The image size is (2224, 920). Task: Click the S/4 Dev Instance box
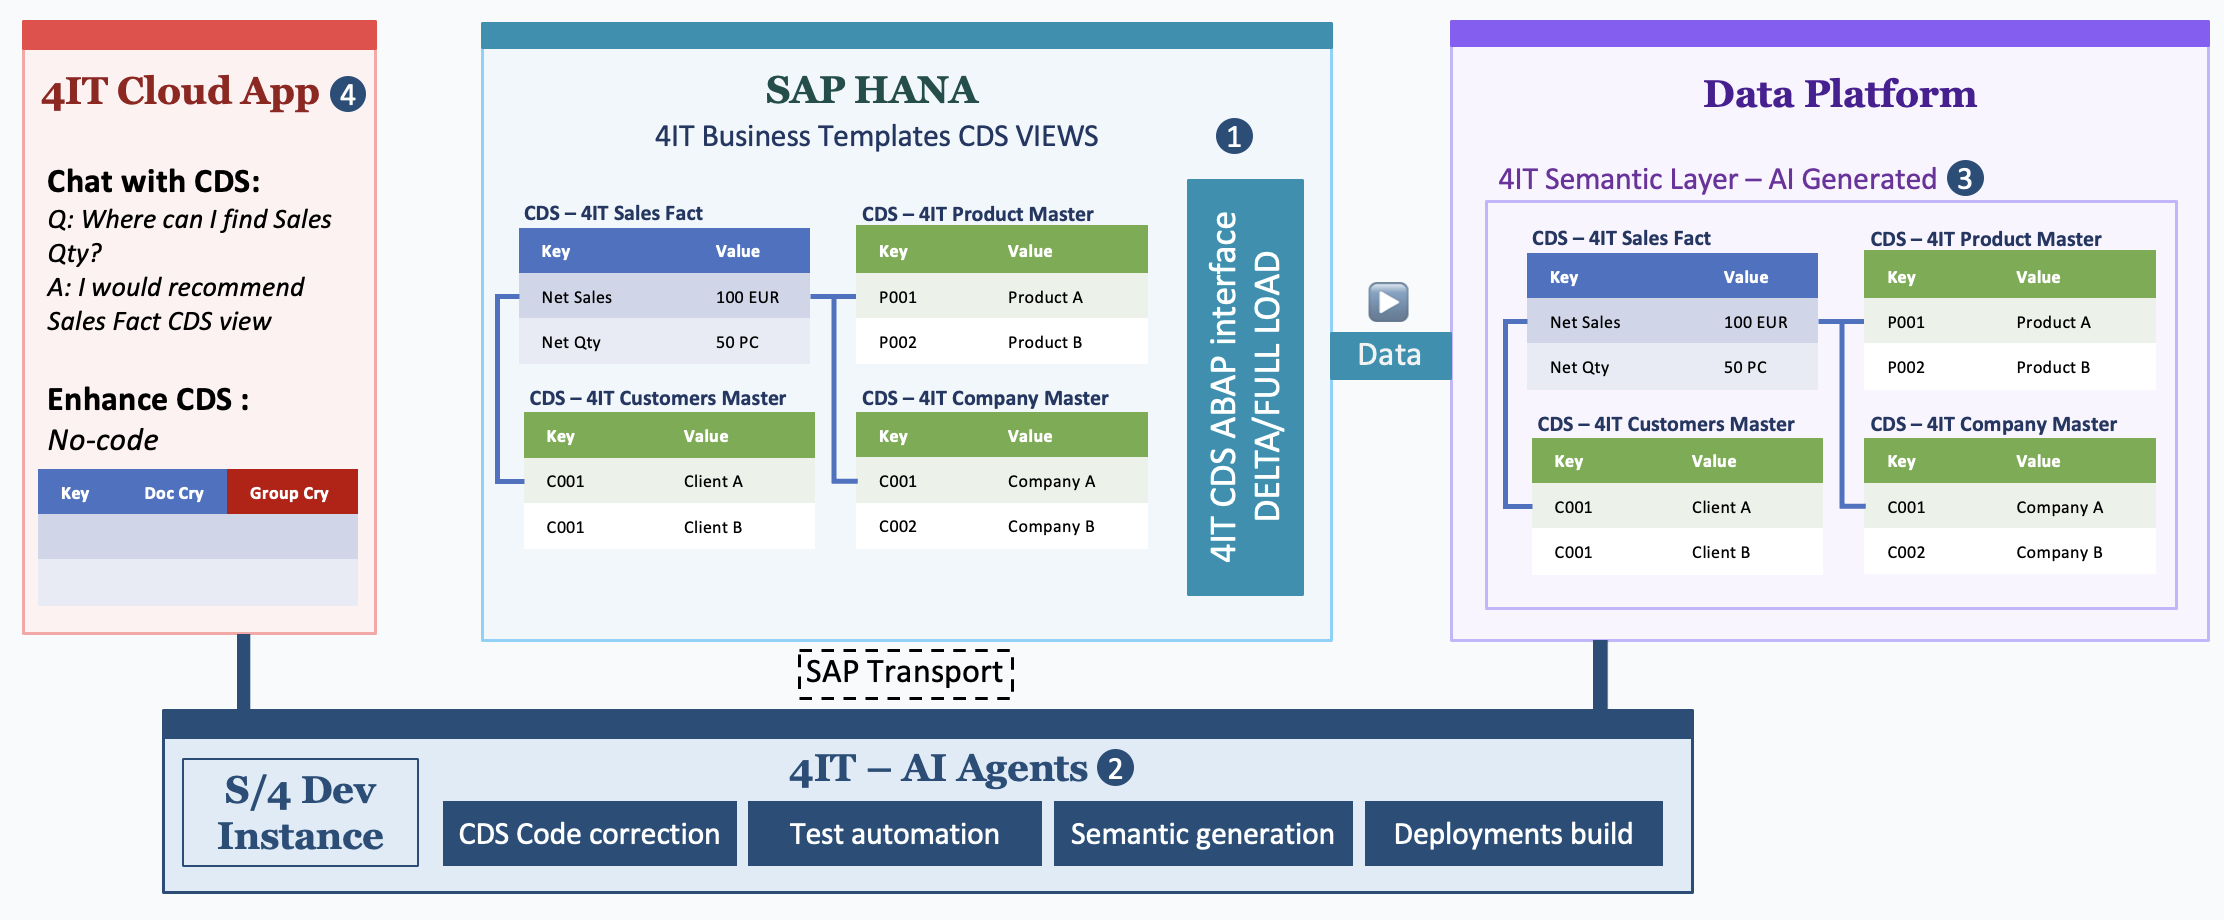(x=300, y=812)
